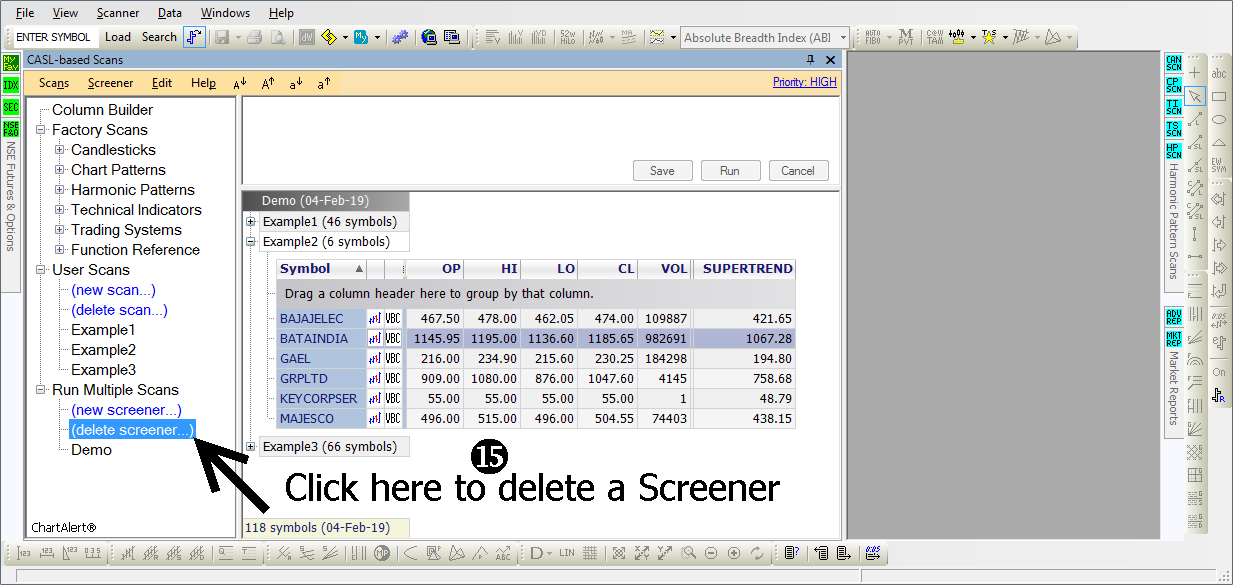Open the IDX index list icon

pyautogui.click(x=10, y=85)
